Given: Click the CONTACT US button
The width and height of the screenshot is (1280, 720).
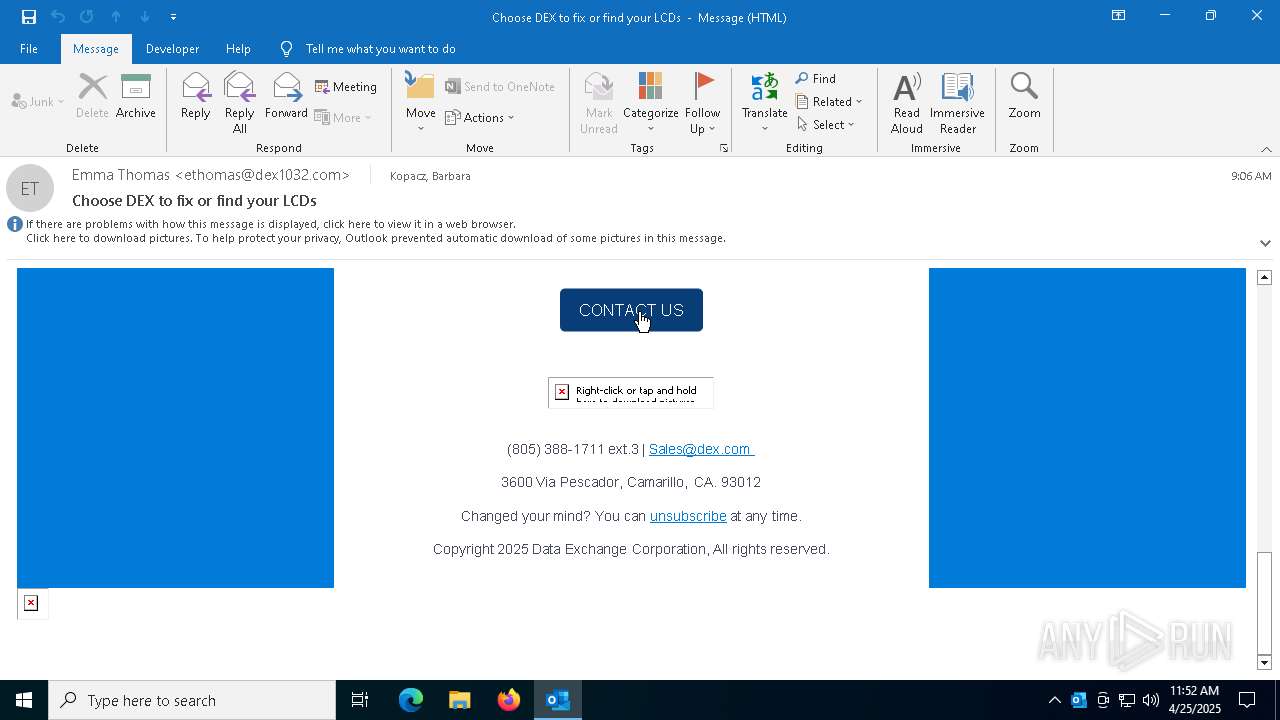Looking at the screenshot, I should pyautogui.click(x=631, y=310).
